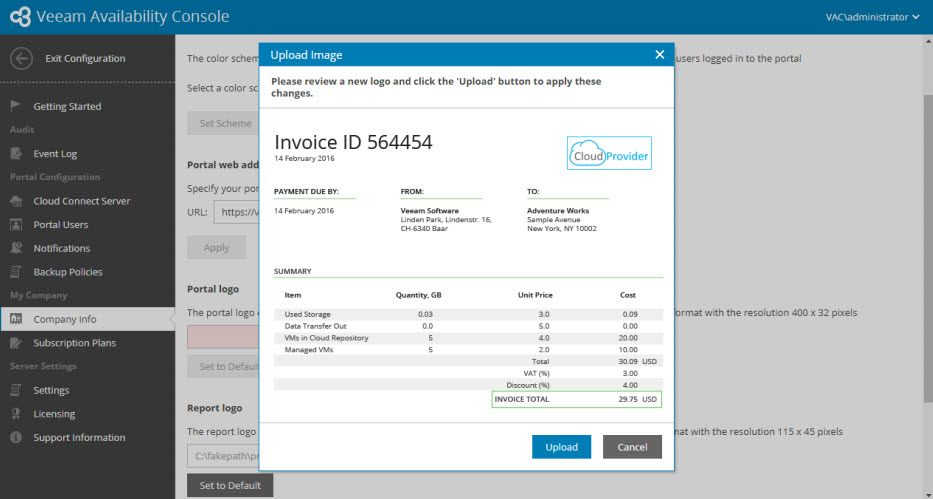Click the Managed VMs row
933x499 pixels.
(x=468, y=350)
